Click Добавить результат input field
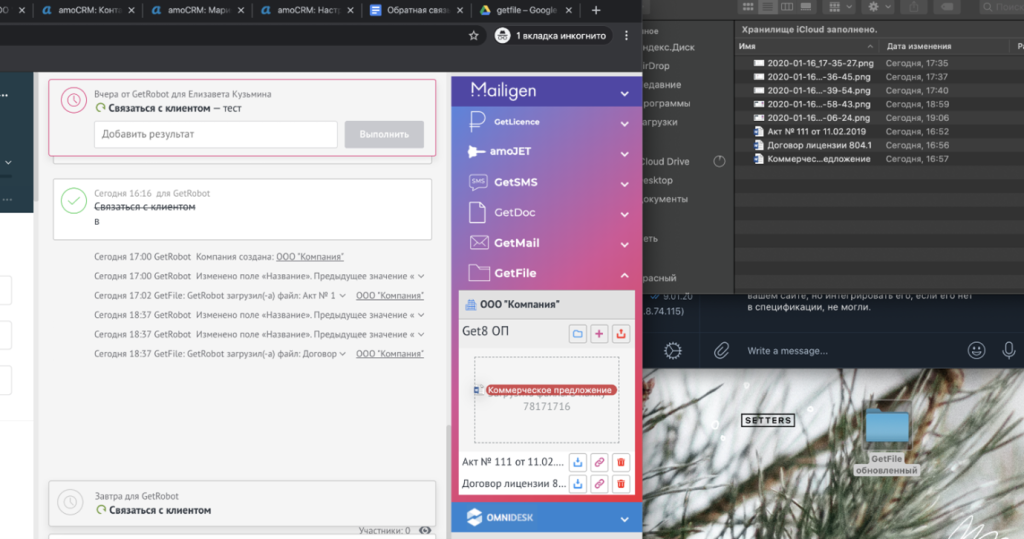This screenshot has width=1024, height=539. pyautogui.click(x=216, y=134)
